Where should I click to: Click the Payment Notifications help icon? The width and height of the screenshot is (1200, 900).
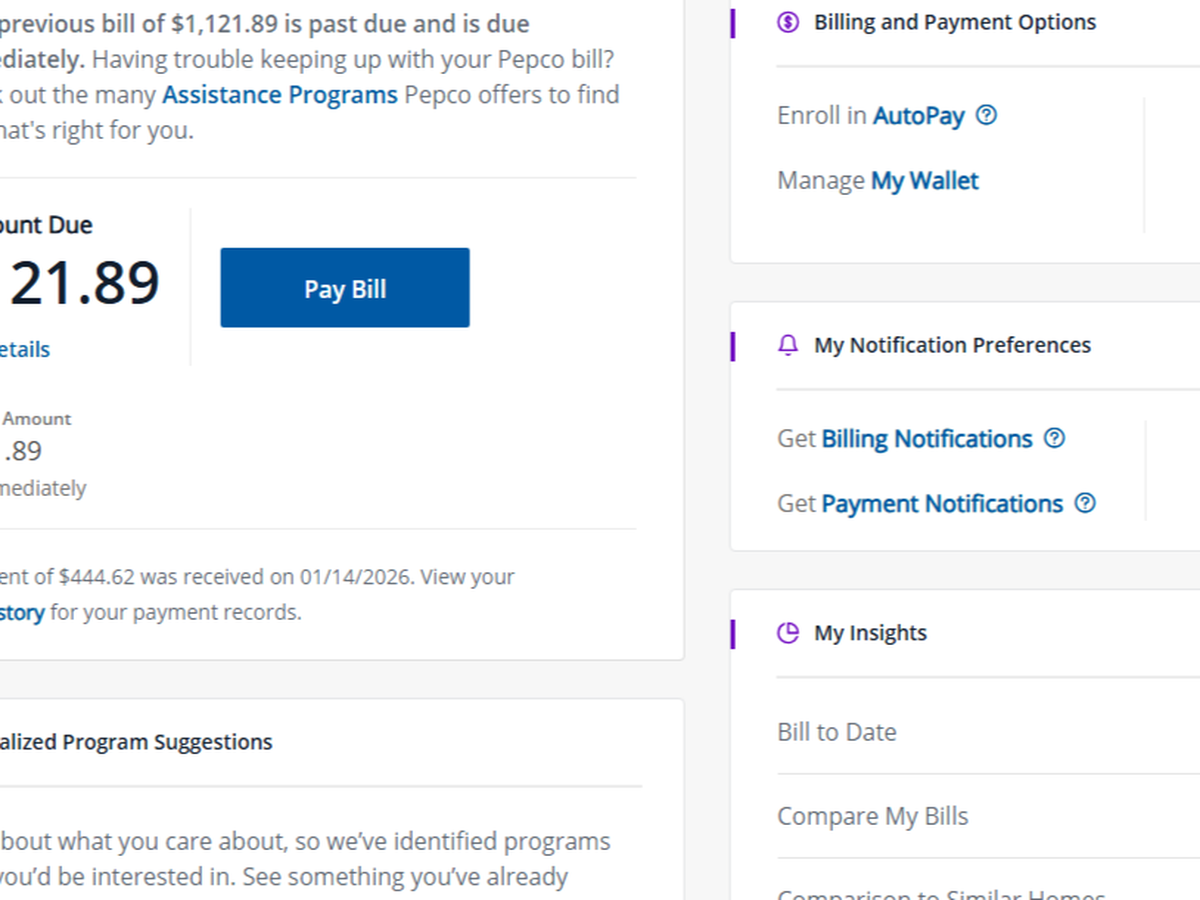[x=1085, y=503]
